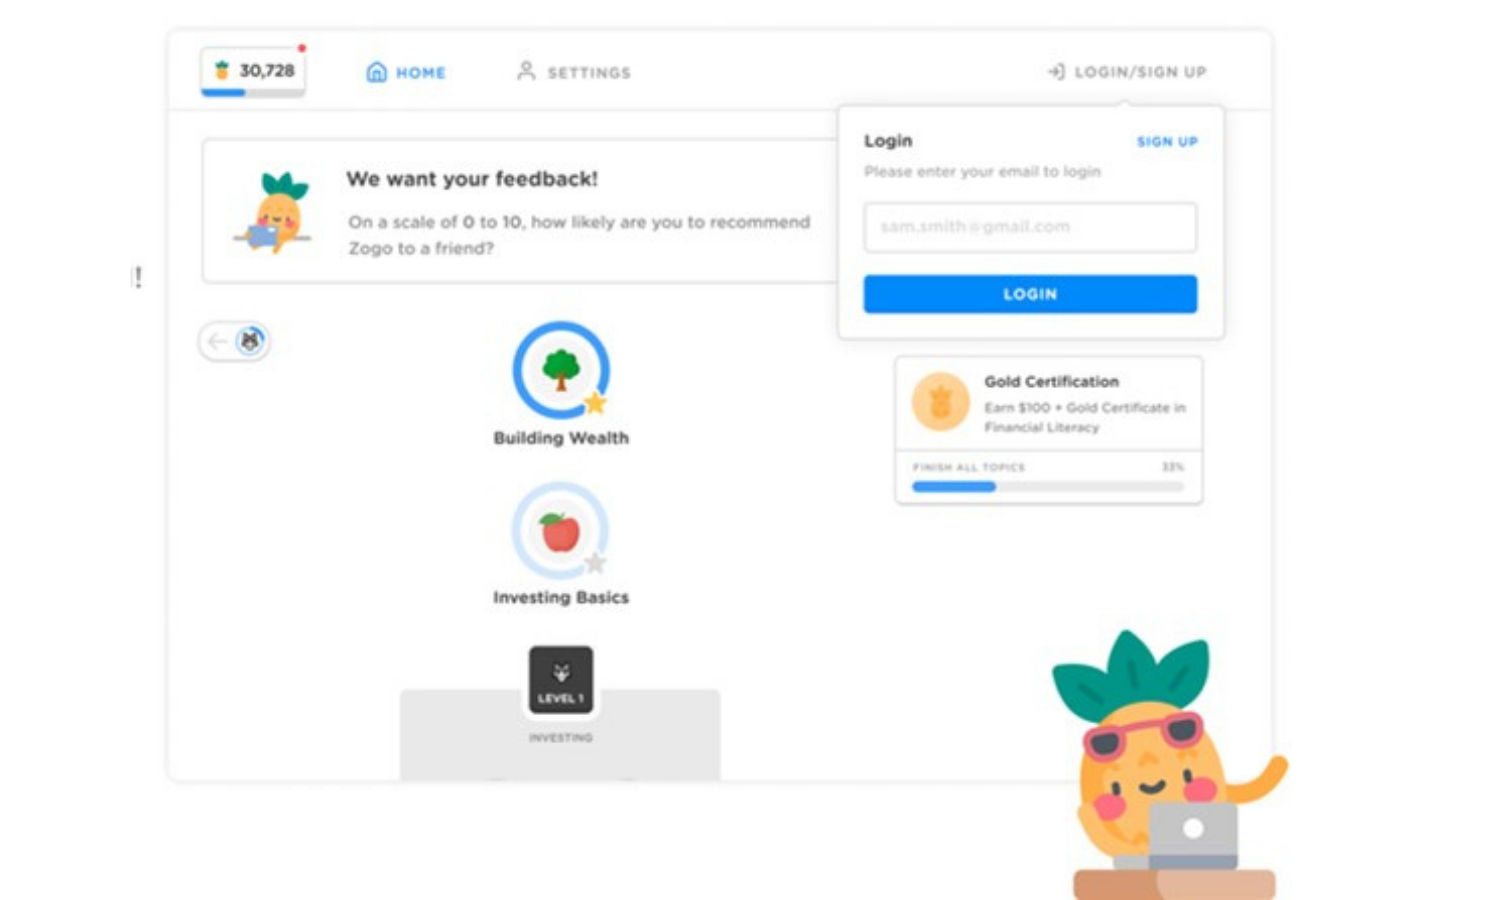This screenshot has height=900, width=1500.
Task: Click the Home house icon
Action: (377, 72)
